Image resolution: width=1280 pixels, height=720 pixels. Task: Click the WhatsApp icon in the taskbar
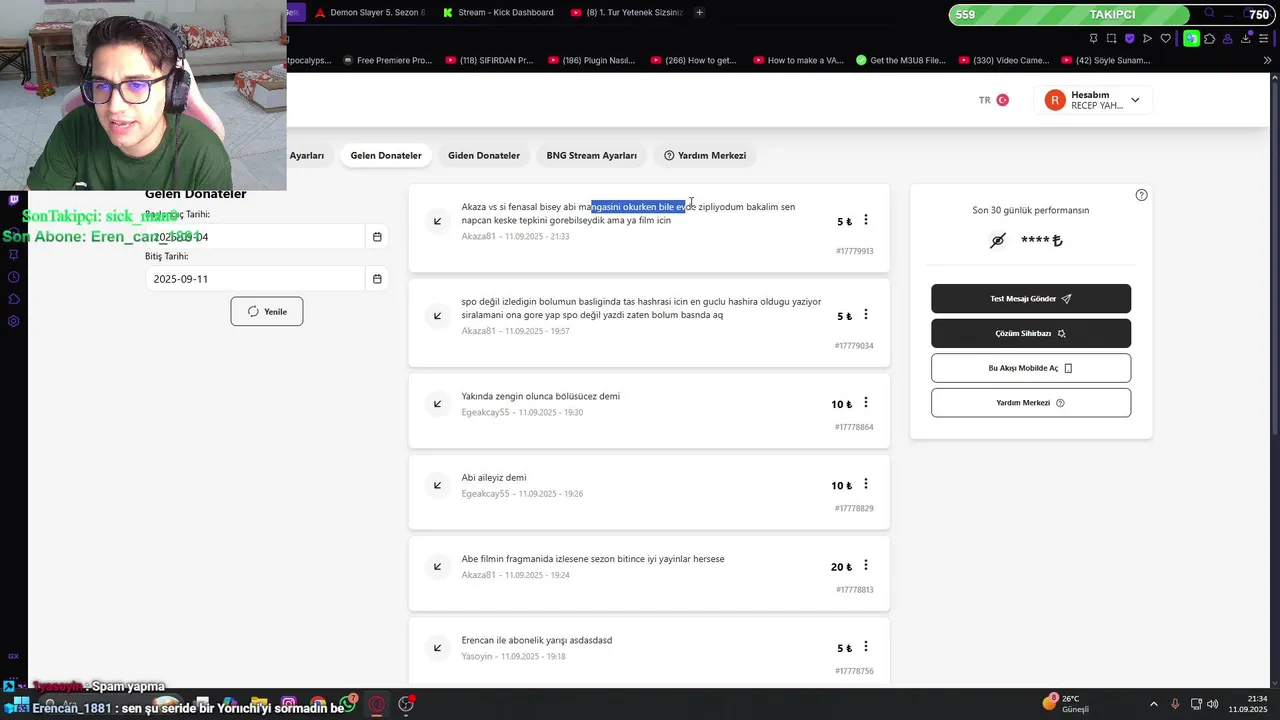(x=347, y=705)
